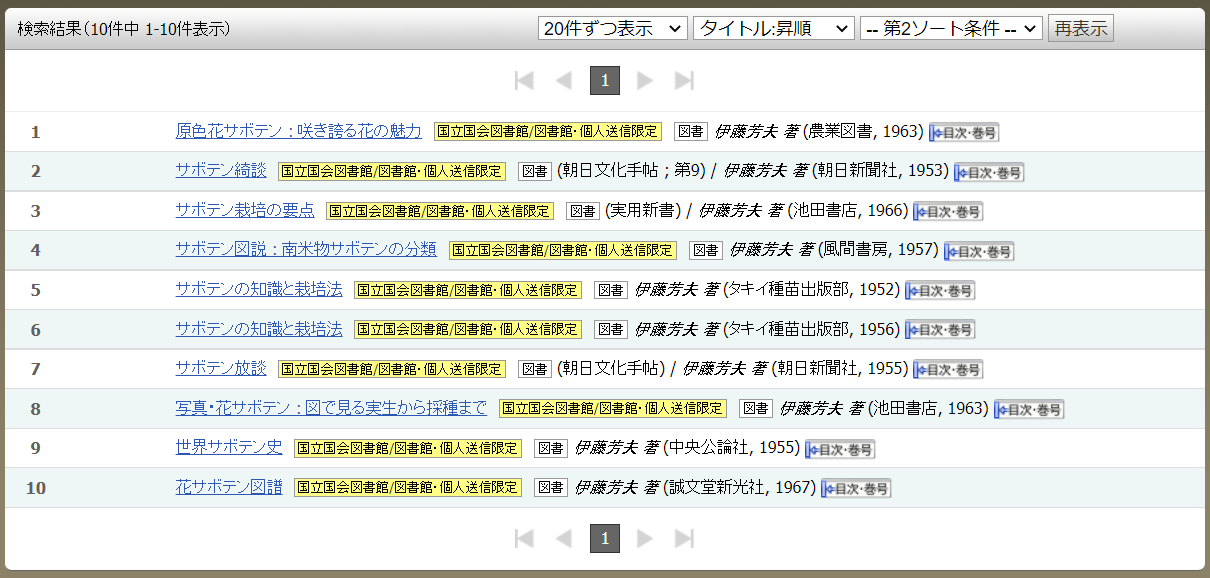Viewport: 1210px width, 578px height.
Task: Open 目次・巻号 for 世界サボテン史 result
Action: (x=840, y=449)
